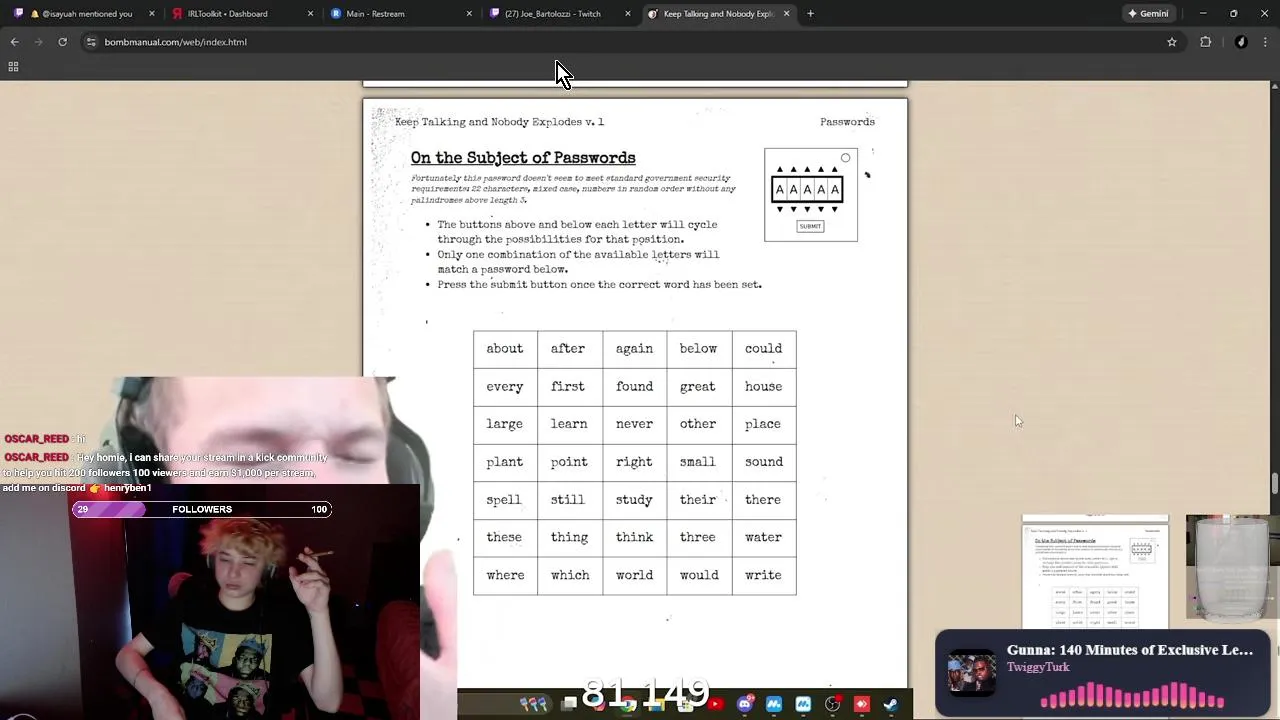Close the IRLToolkit Dashboard tab

[310, 14]
